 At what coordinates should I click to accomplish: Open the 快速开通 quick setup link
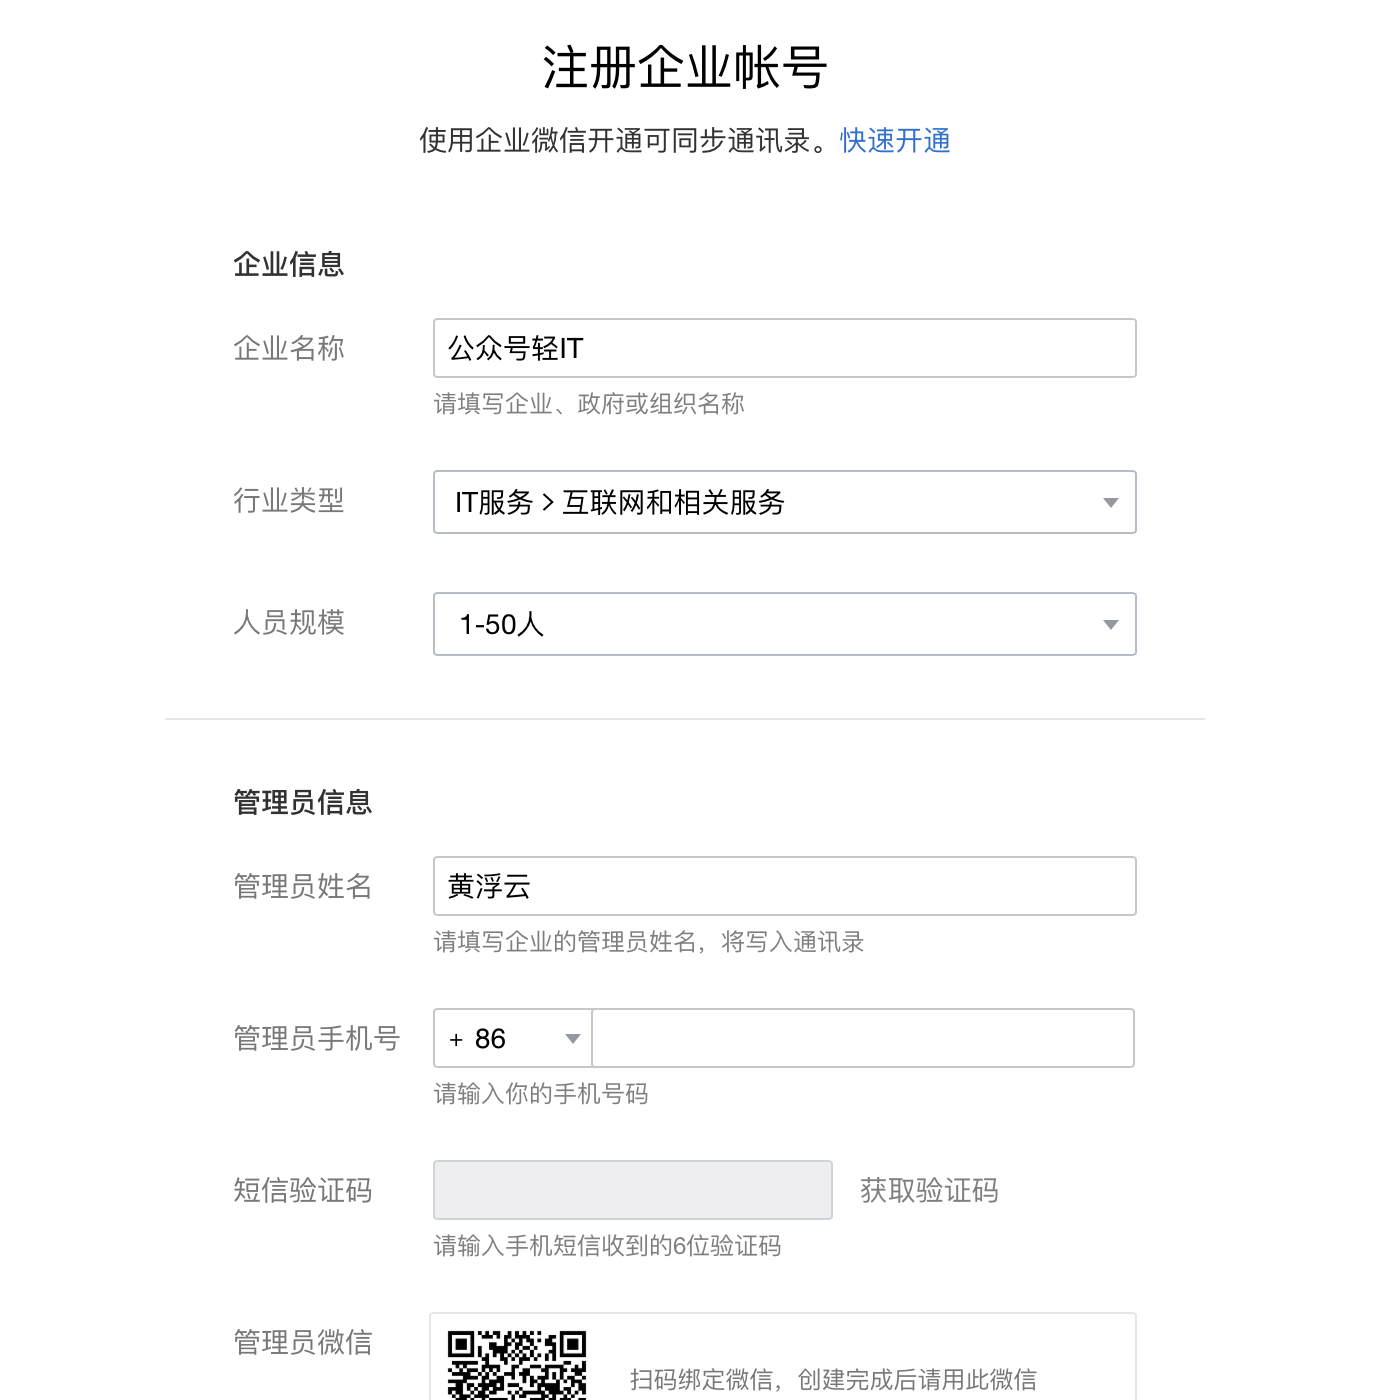(x=894, y=141)
